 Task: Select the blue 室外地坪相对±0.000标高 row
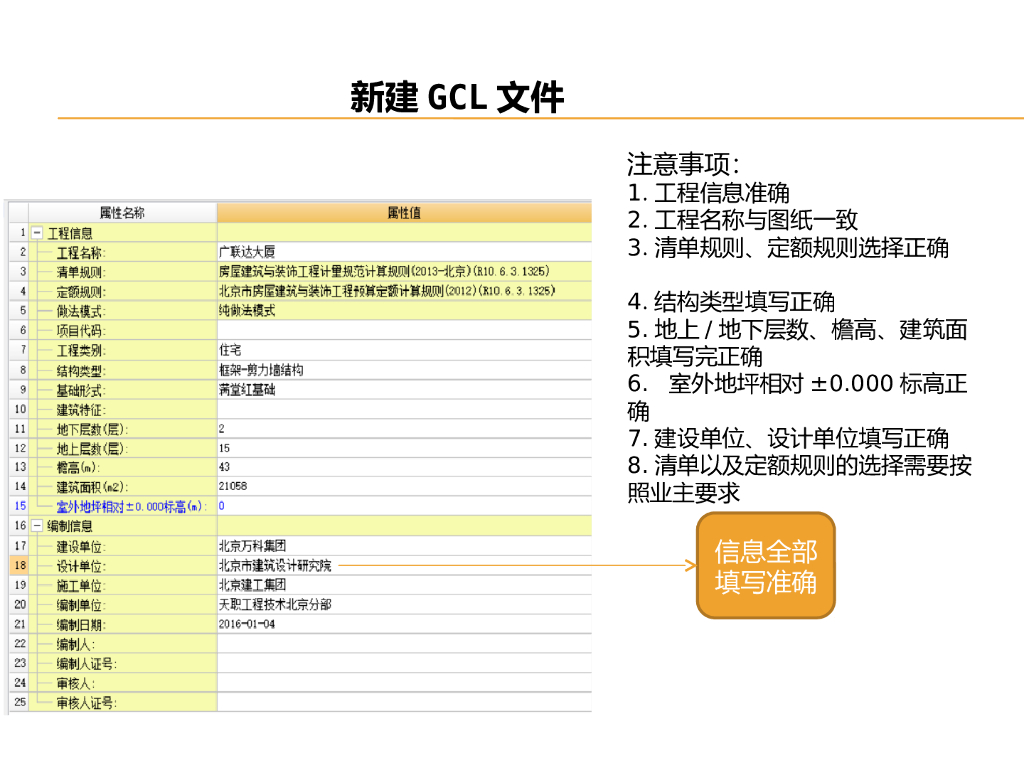click(x=300, y=506)
